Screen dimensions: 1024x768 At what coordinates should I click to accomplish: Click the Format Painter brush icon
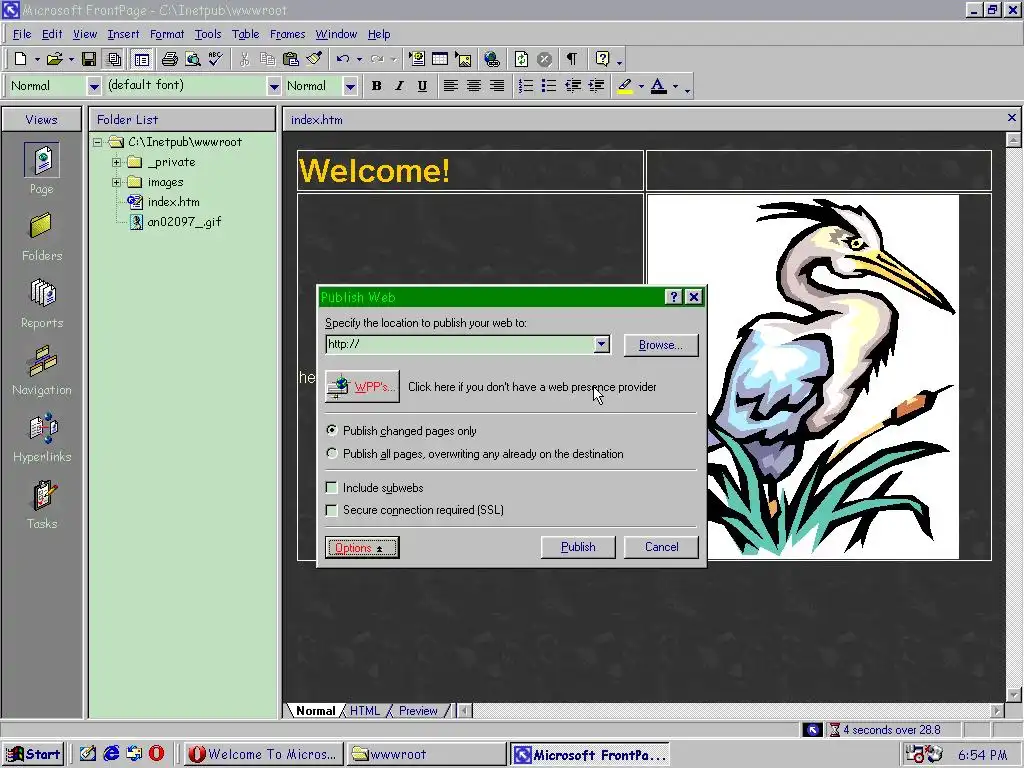point(314,59)
